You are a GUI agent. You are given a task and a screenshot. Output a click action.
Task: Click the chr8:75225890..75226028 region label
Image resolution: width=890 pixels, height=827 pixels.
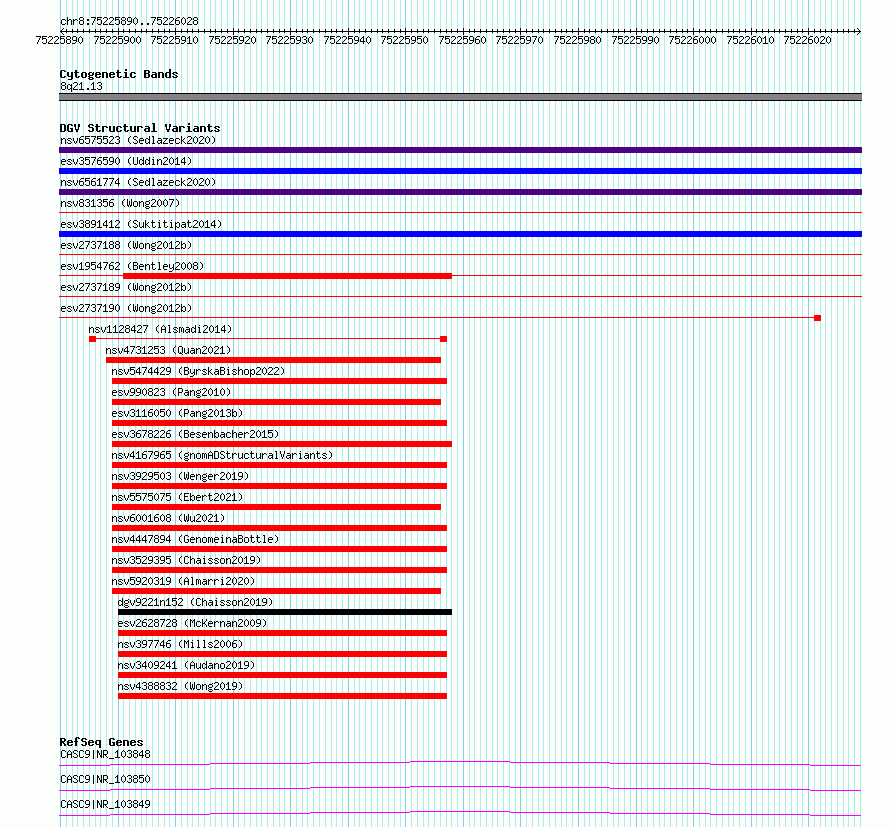(x=129, y=22)
